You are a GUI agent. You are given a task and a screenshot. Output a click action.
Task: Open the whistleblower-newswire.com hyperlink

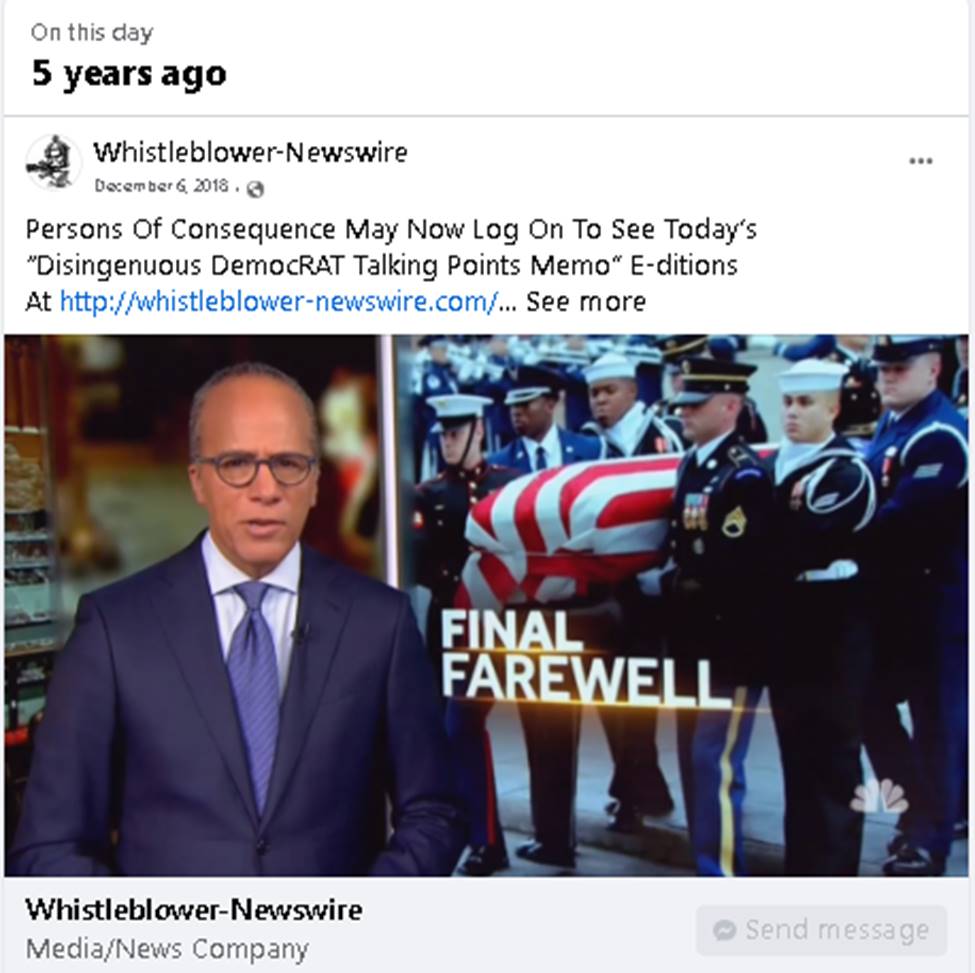278,302
